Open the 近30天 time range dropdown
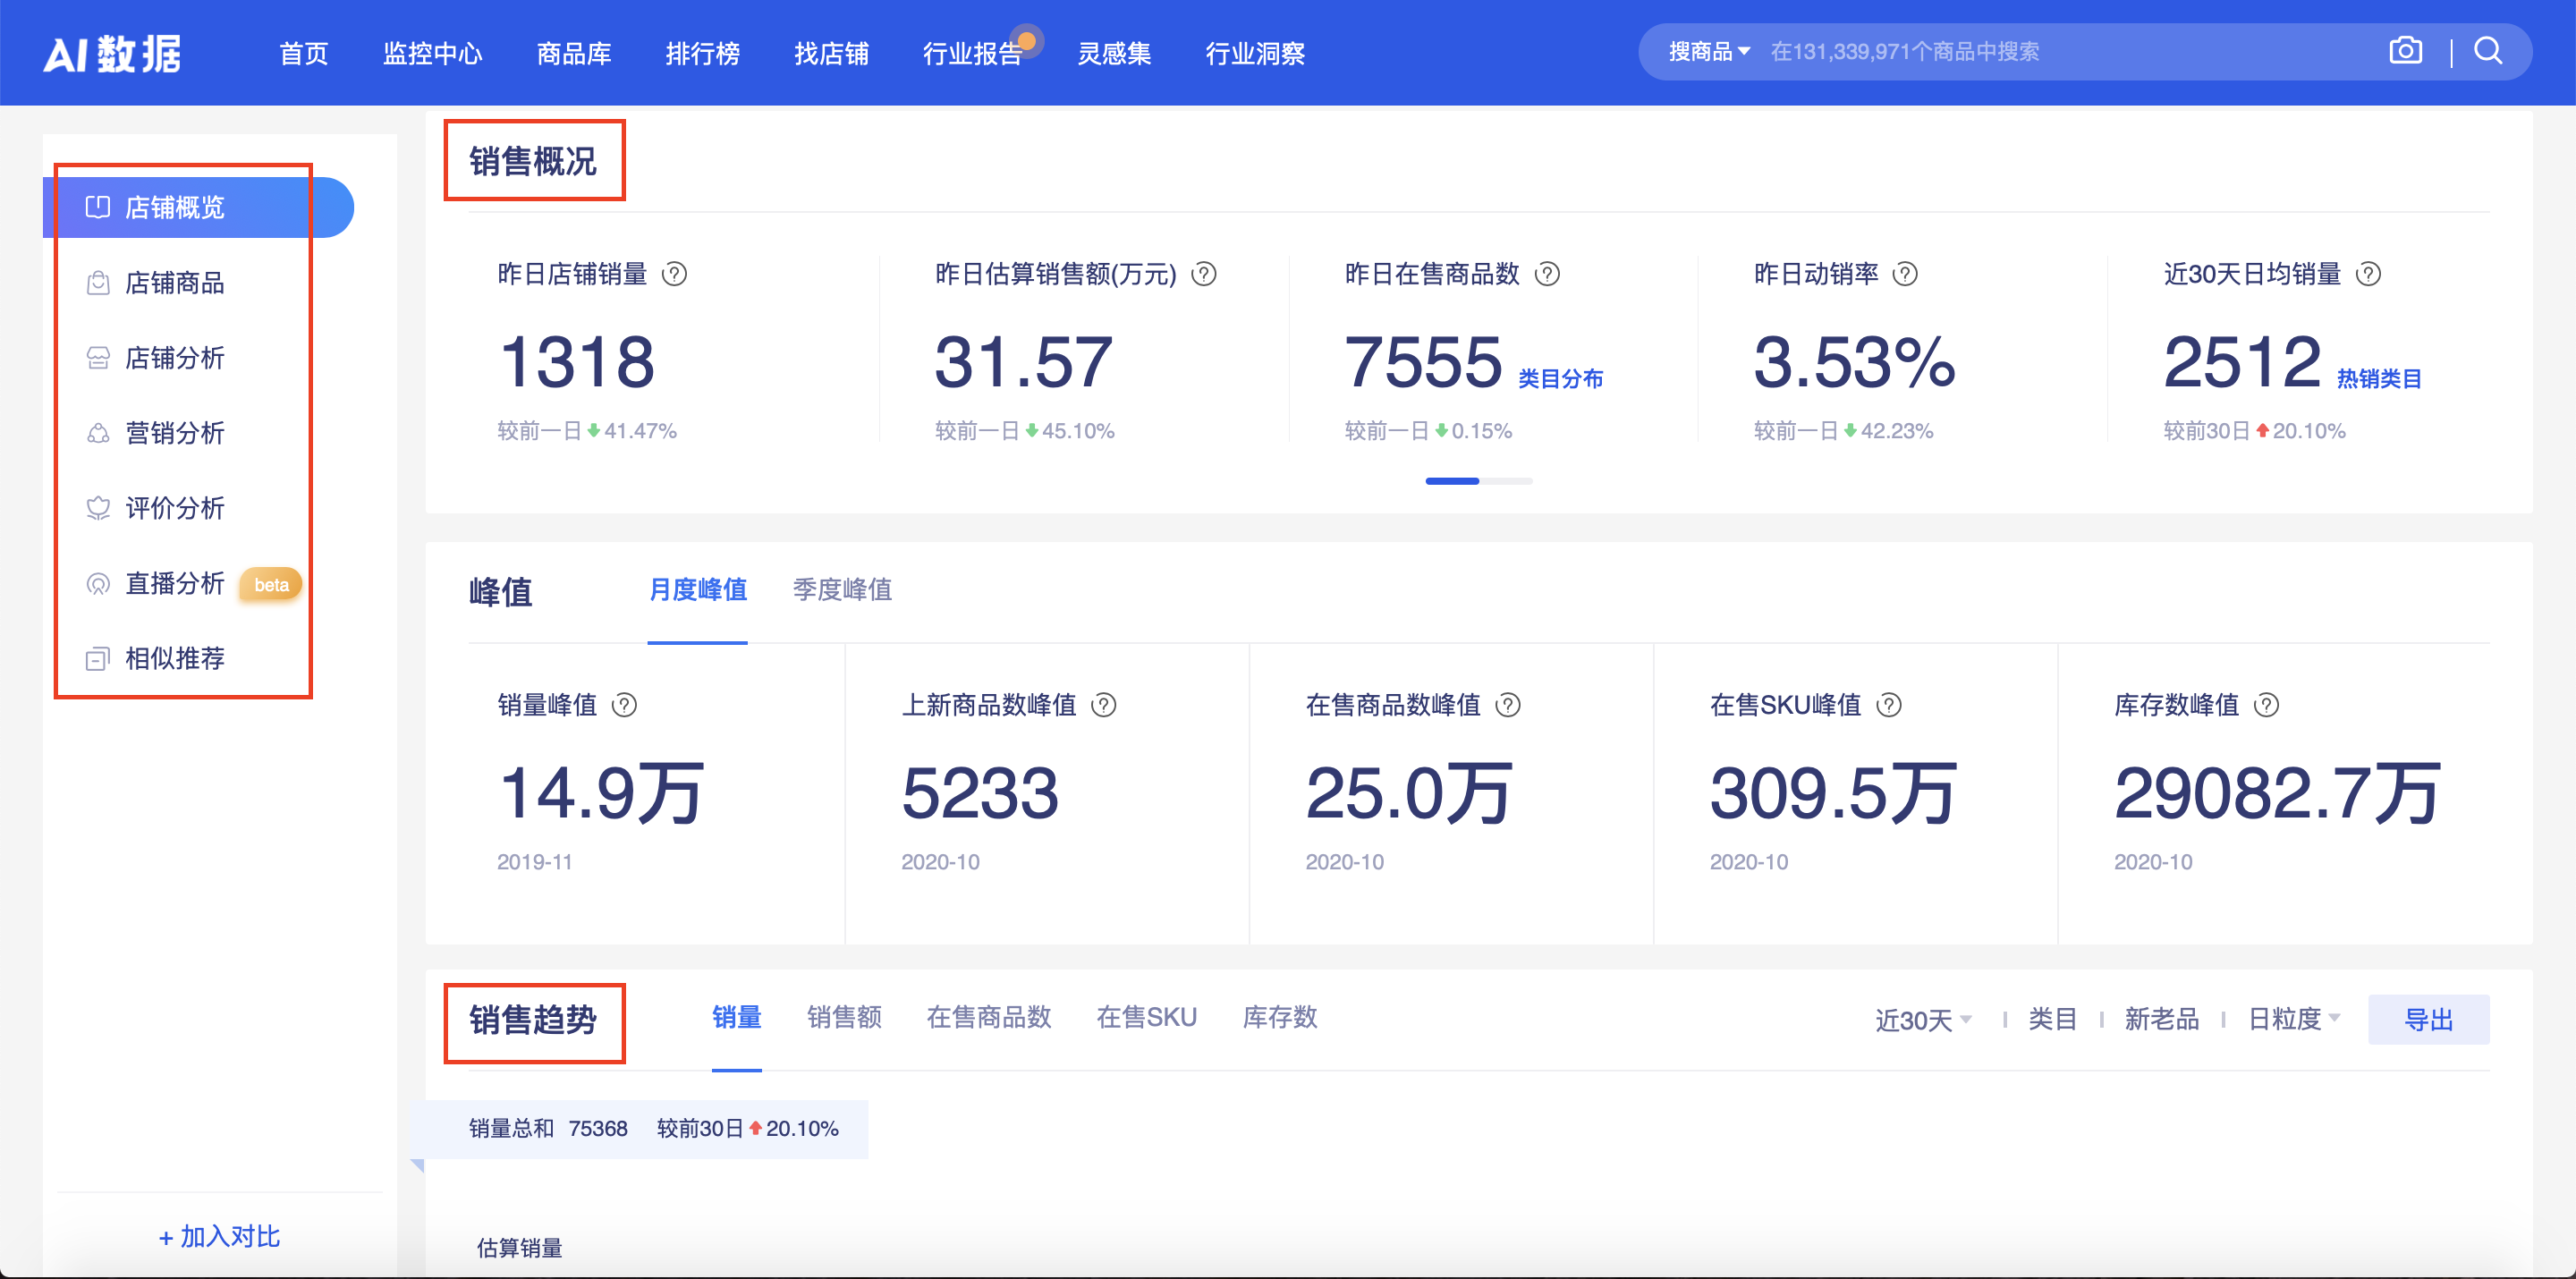The width and height of the screenshot is (2576, 1279). 1922,1018
